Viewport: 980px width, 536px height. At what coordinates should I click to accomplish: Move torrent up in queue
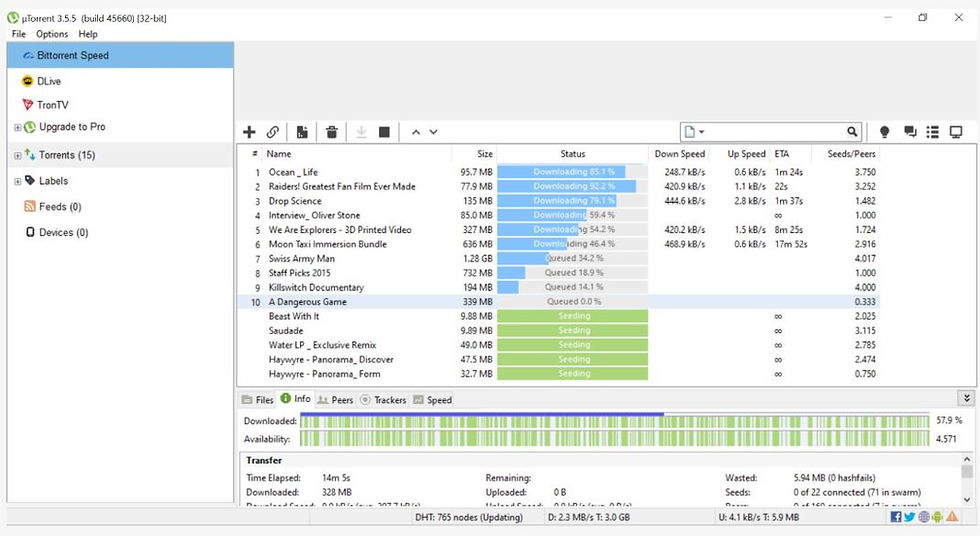pos(416,132)
